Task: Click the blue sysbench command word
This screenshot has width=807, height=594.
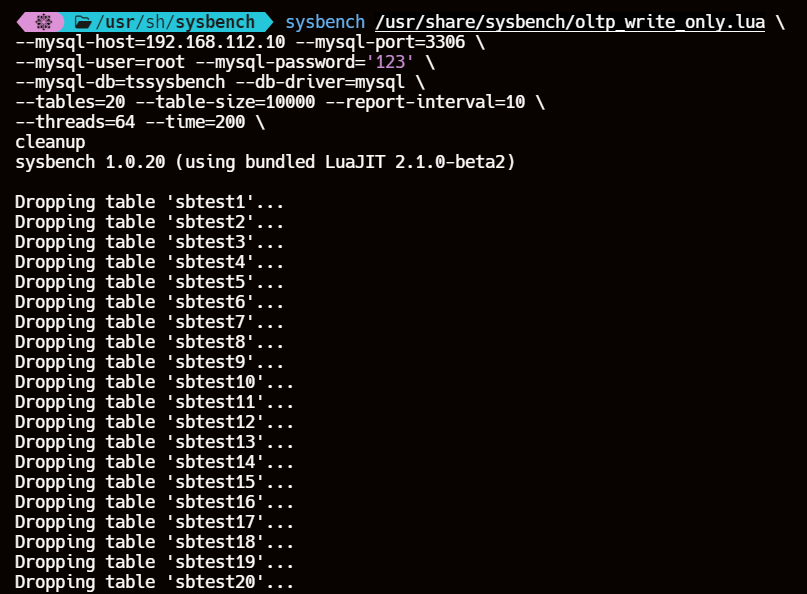Action: coord(324,21)
